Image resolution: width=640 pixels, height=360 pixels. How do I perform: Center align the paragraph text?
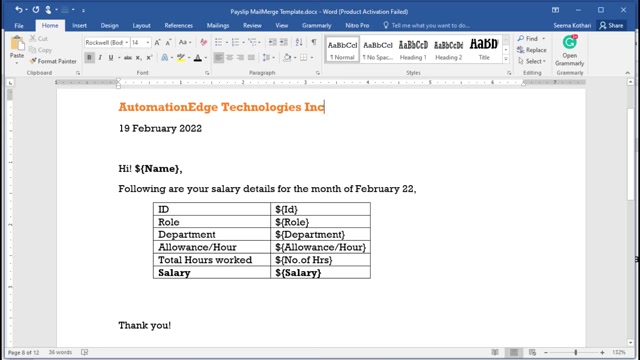229,58
